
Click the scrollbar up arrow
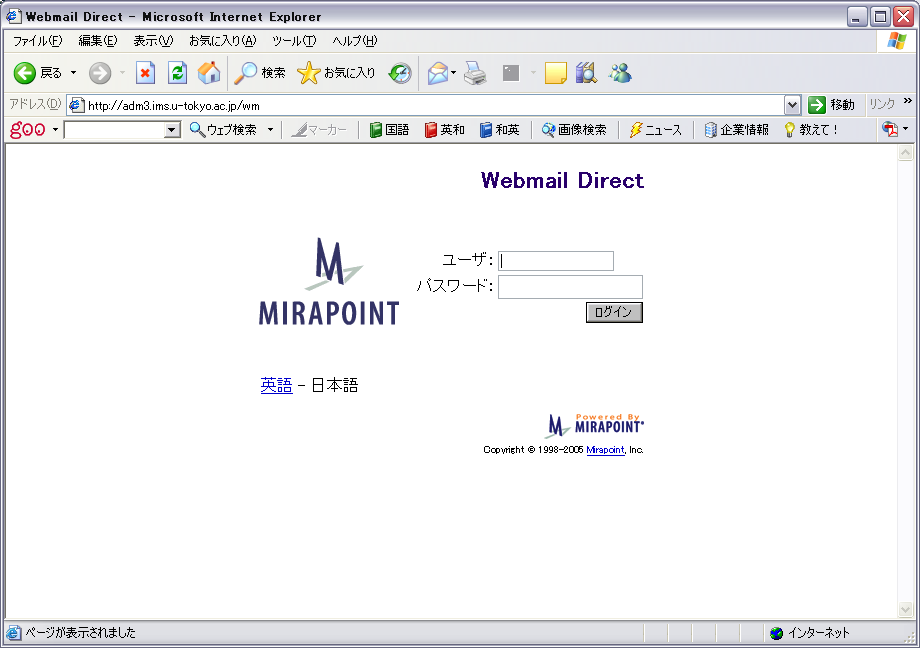pos(905,153)
